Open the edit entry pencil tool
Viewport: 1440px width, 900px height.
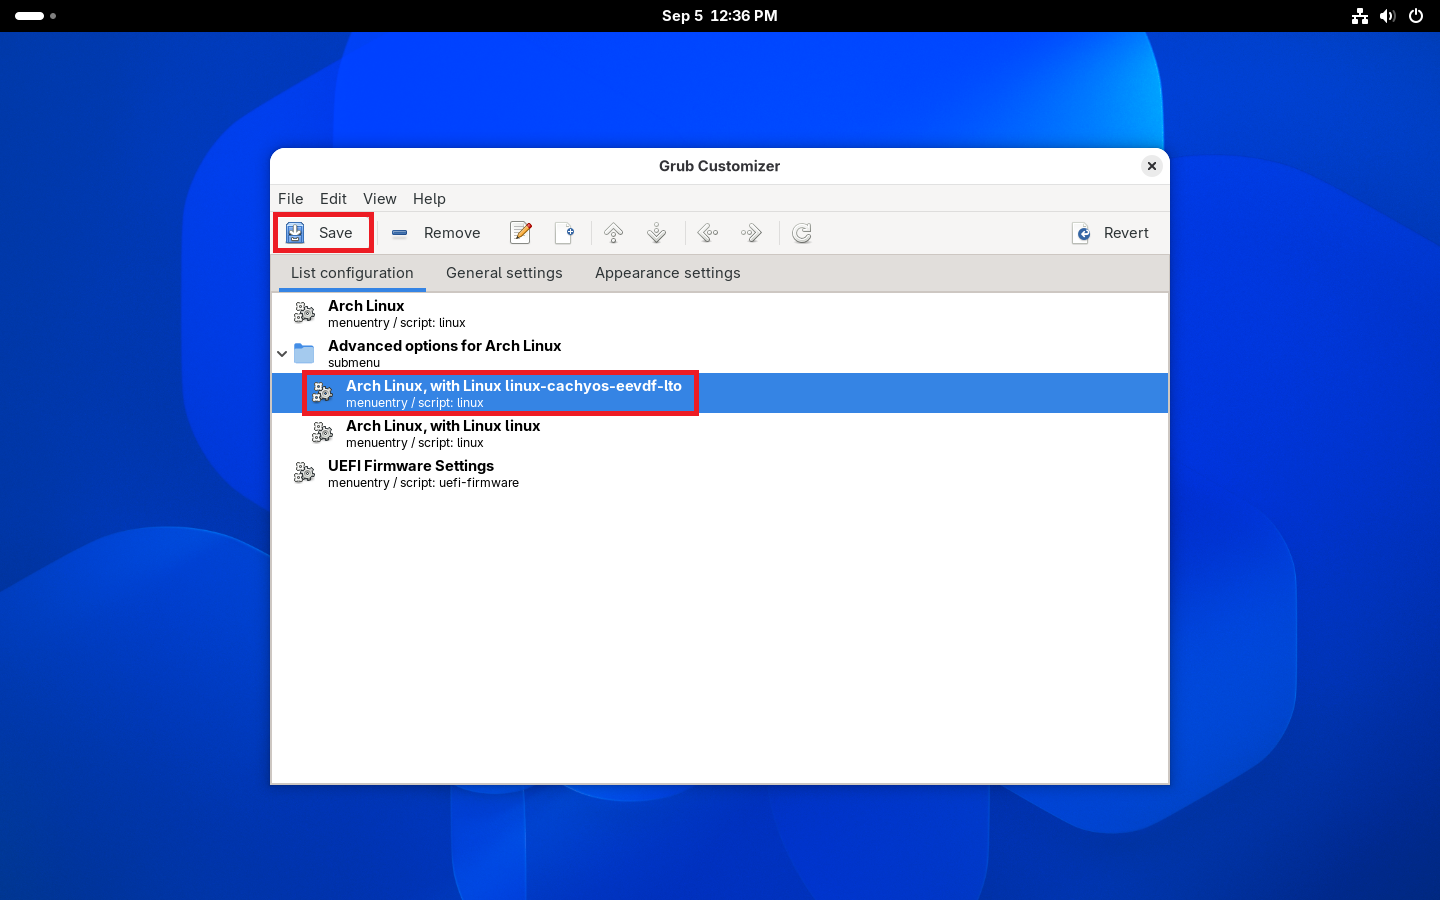521,233
